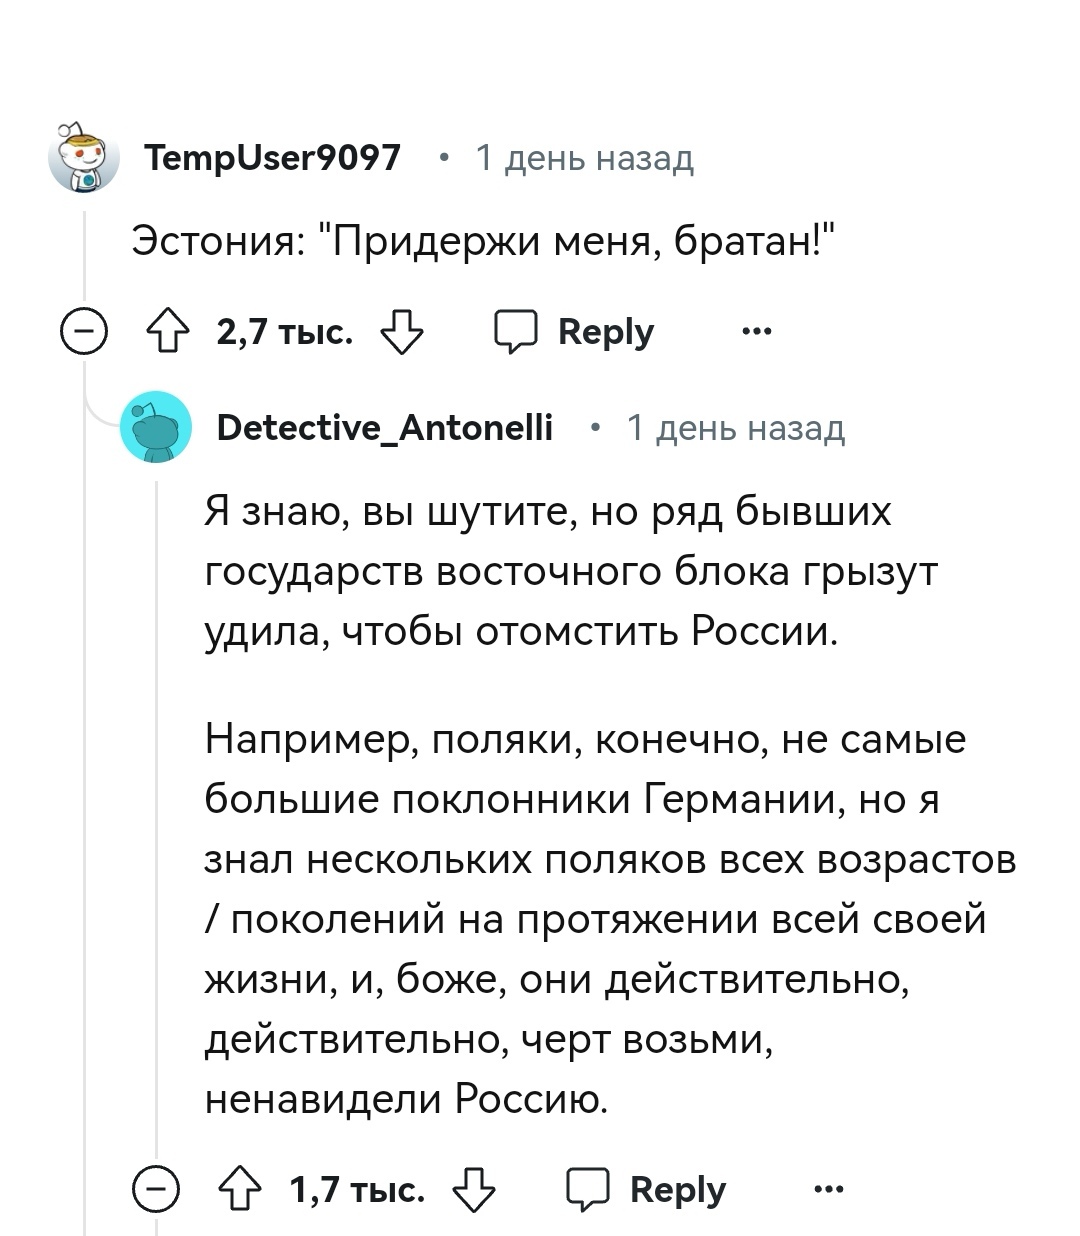Click the 2,7 тыс. vote count
The width and height of the screenshot is (1080, 1236).
[x=285, y=332]
